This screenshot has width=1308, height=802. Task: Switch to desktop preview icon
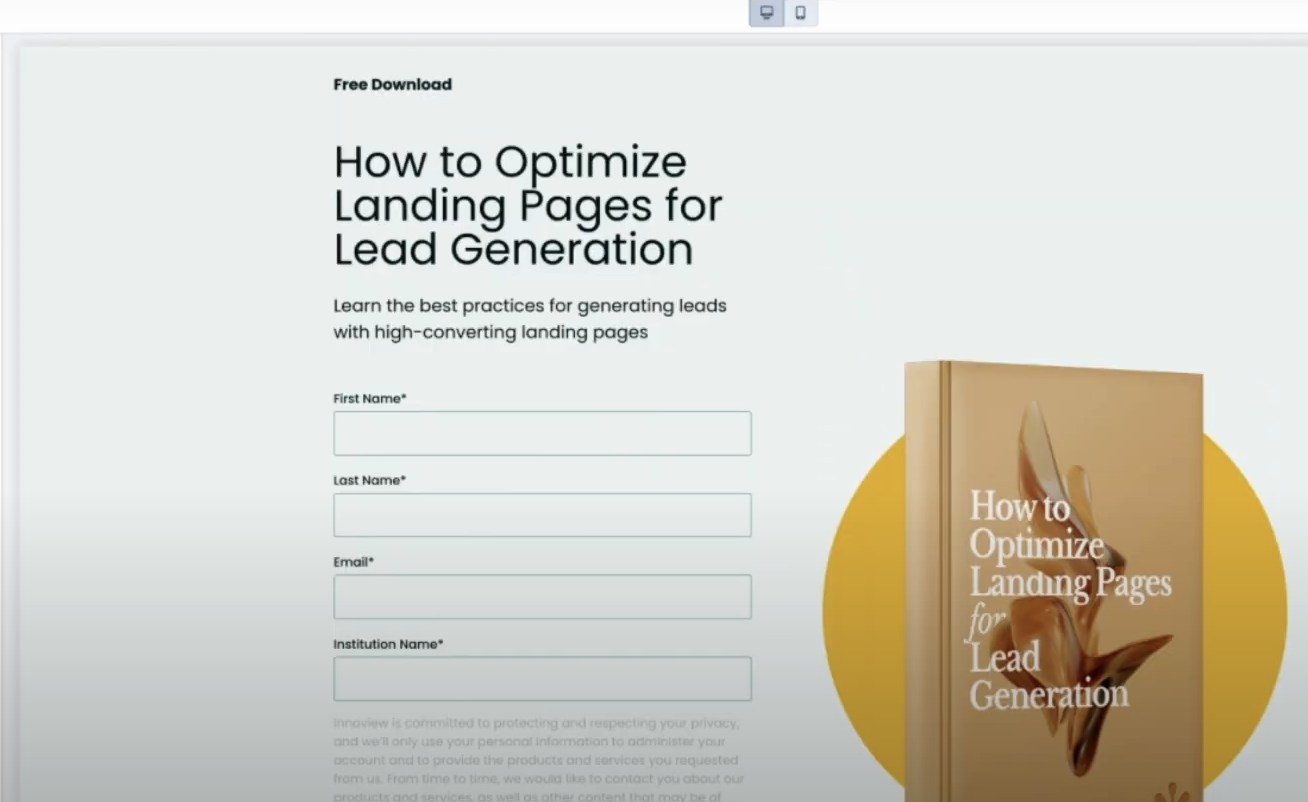point(767,13)
